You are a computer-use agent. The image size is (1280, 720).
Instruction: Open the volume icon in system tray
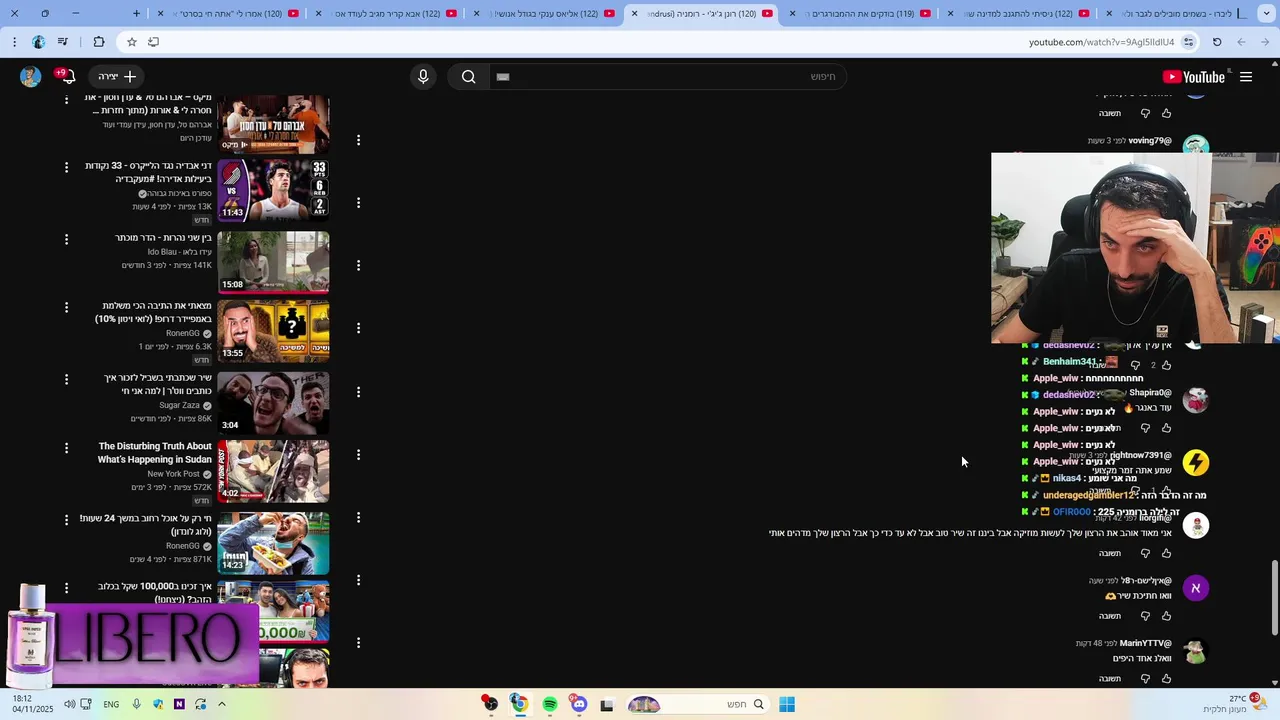pos(69,704)
